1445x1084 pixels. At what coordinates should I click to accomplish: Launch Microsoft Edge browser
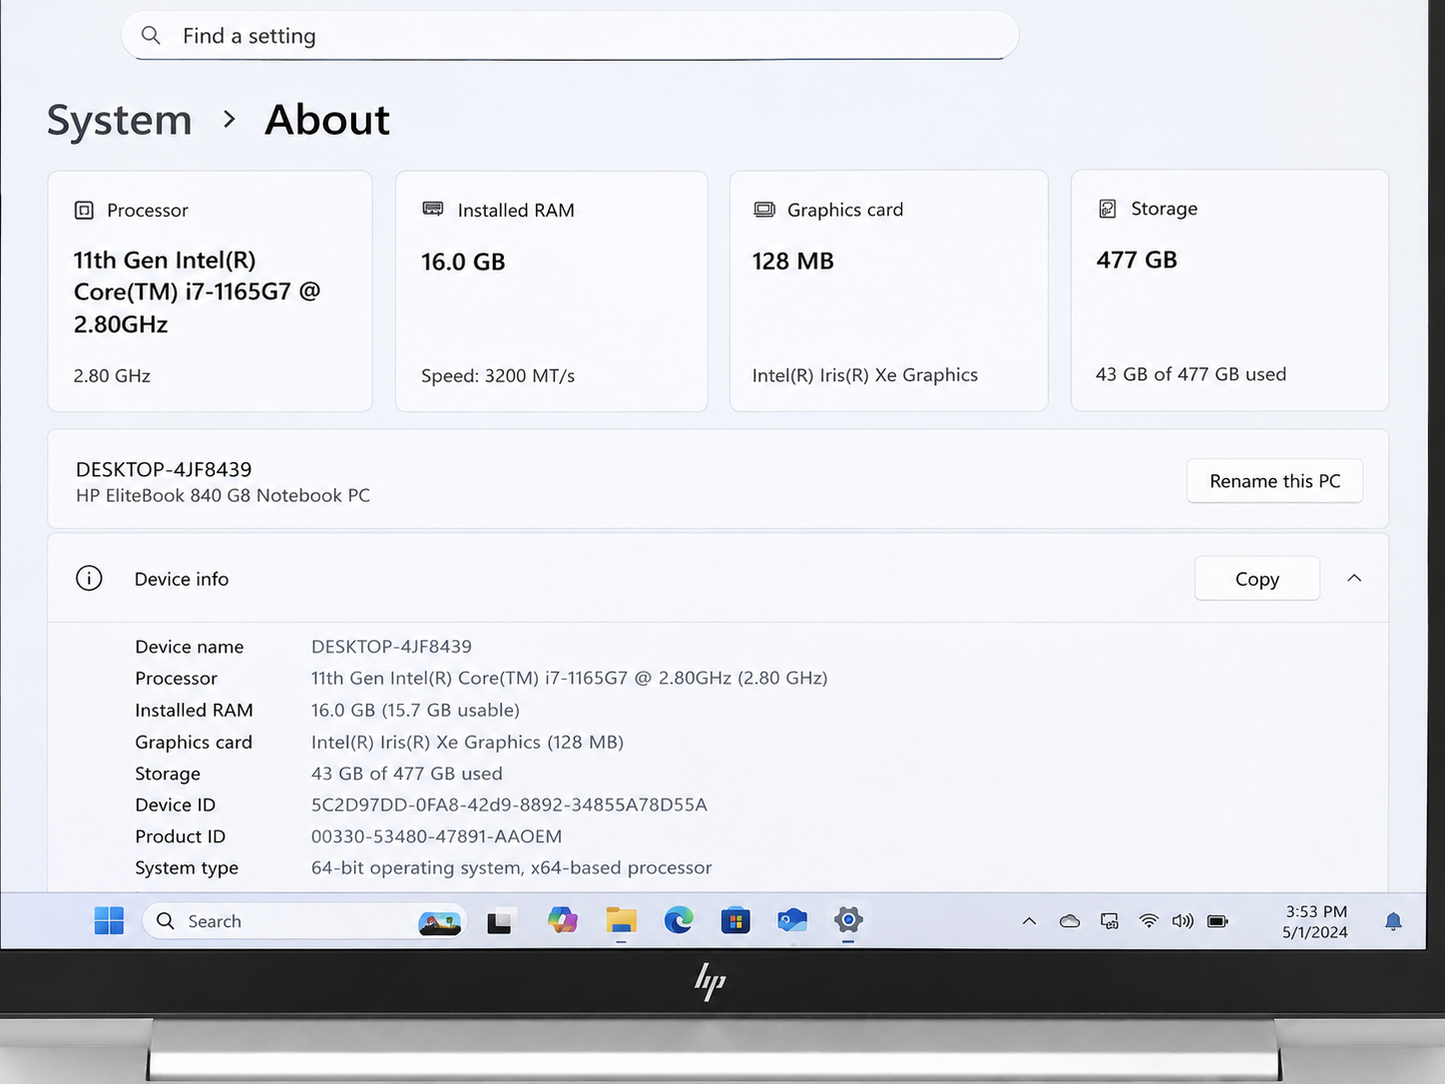click(x=679, y=921)
